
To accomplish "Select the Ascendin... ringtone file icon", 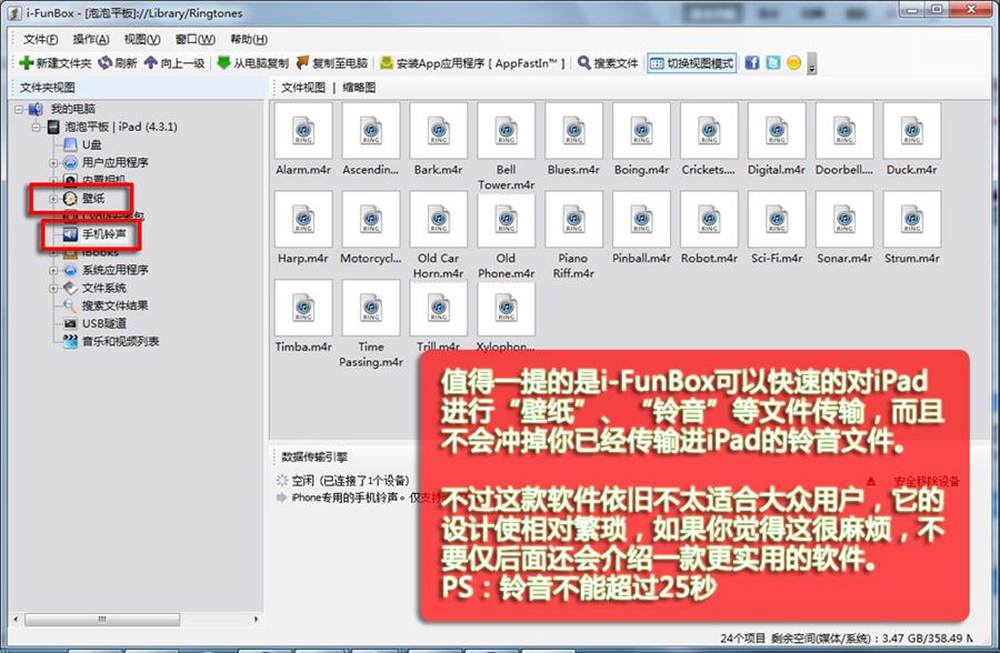I will tap(371, 130).
